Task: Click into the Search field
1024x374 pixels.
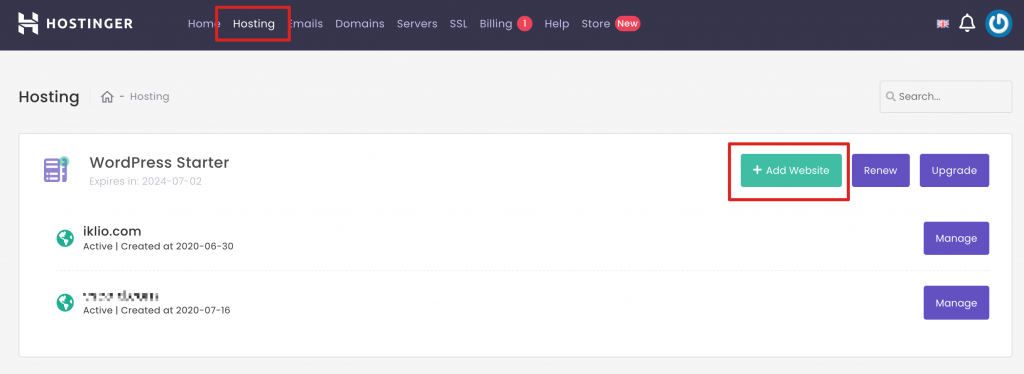Action: (946, 97)
